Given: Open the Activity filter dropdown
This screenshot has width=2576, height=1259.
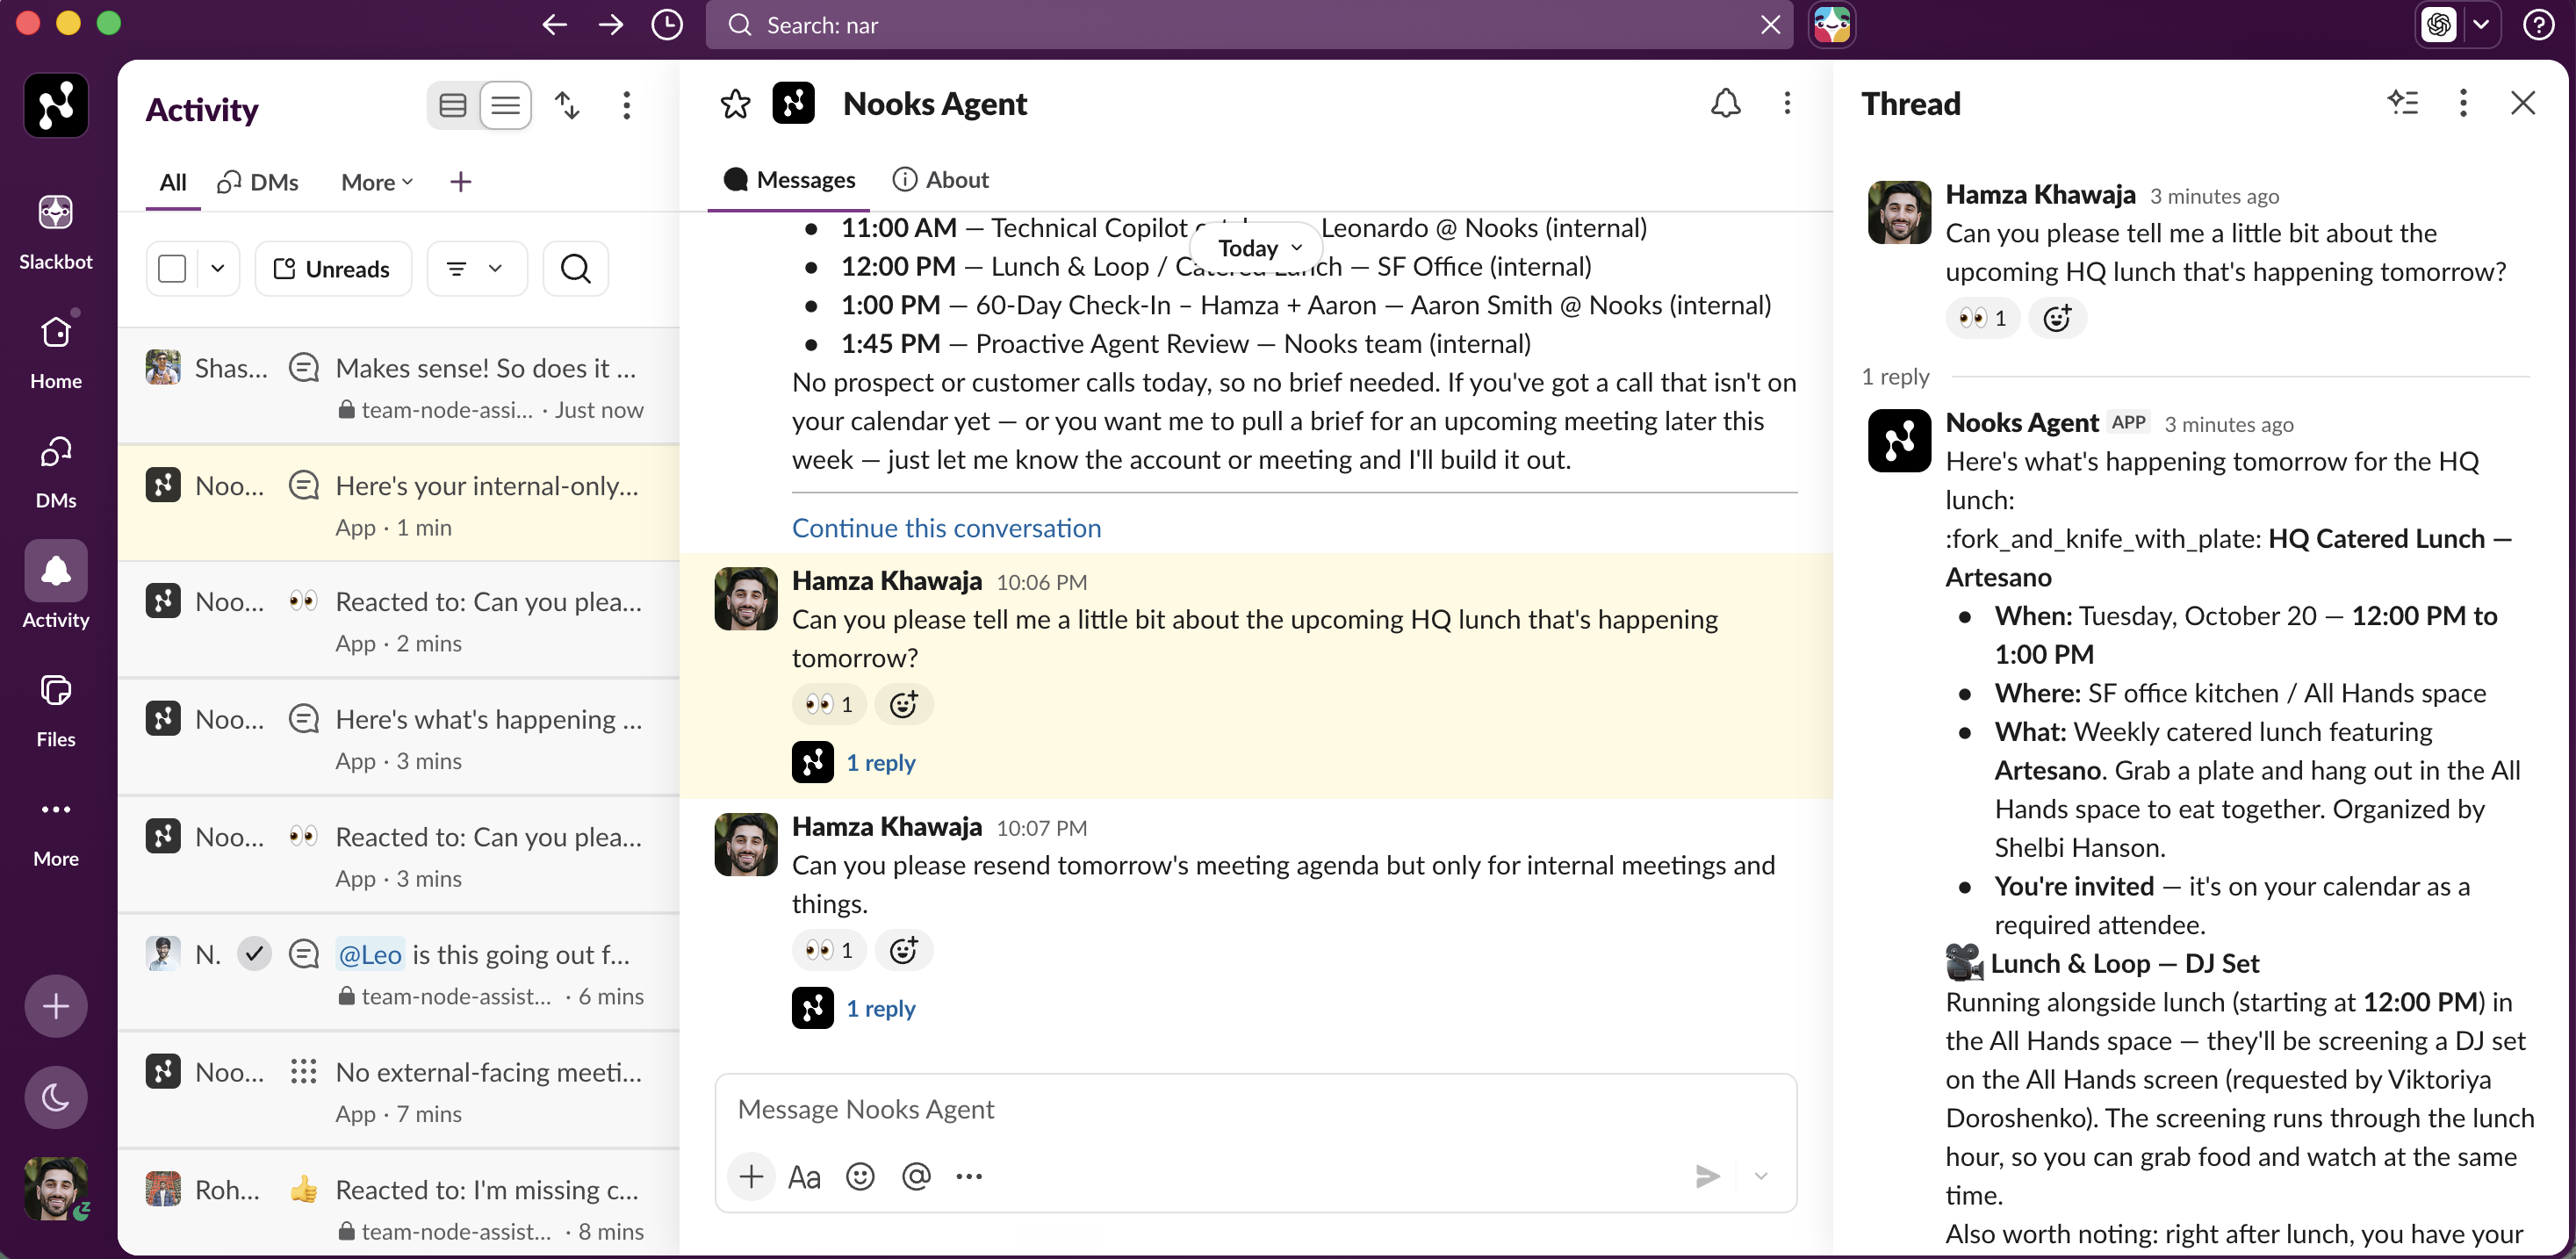Looking at the screenshot, I should click(x=476, y=269).
